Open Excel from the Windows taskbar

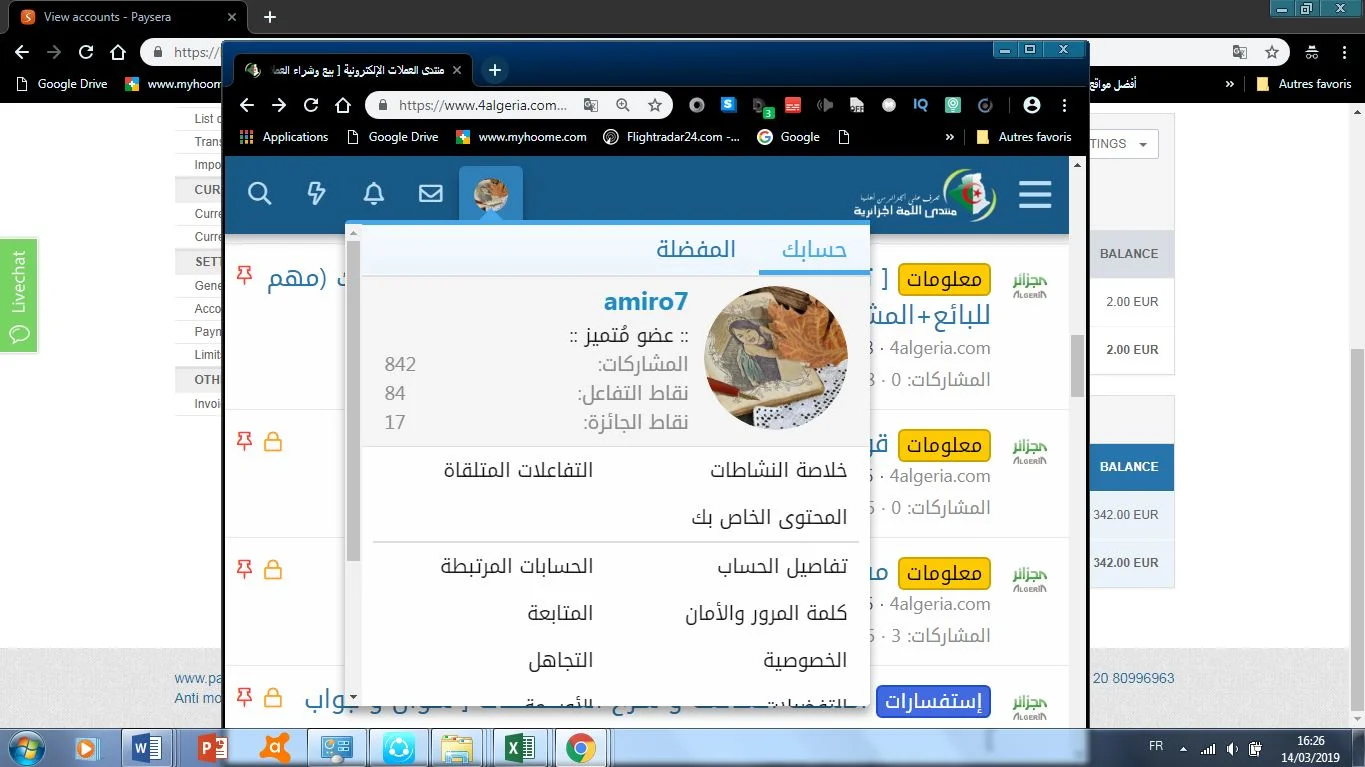[x=518, y=747]
